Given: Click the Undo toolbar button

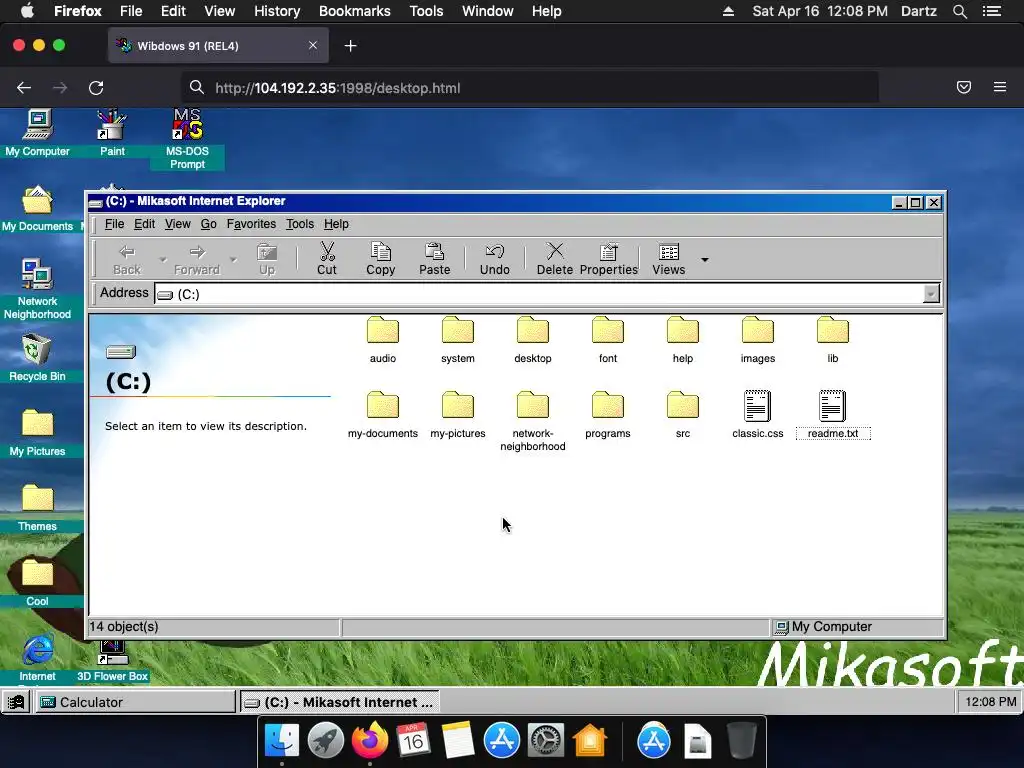Looking at the screenshot, I should tap(494, 259).
